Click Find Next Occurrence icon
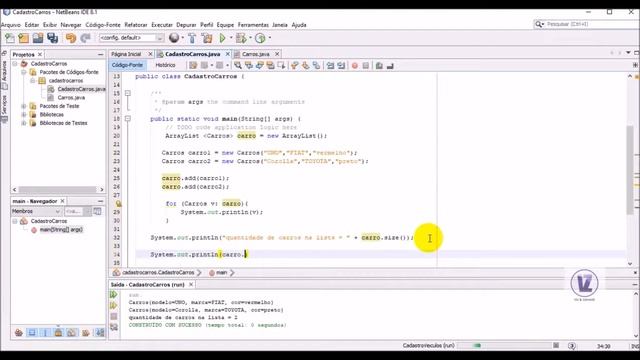Screen dimensions: 640x360 coord(259,65)
